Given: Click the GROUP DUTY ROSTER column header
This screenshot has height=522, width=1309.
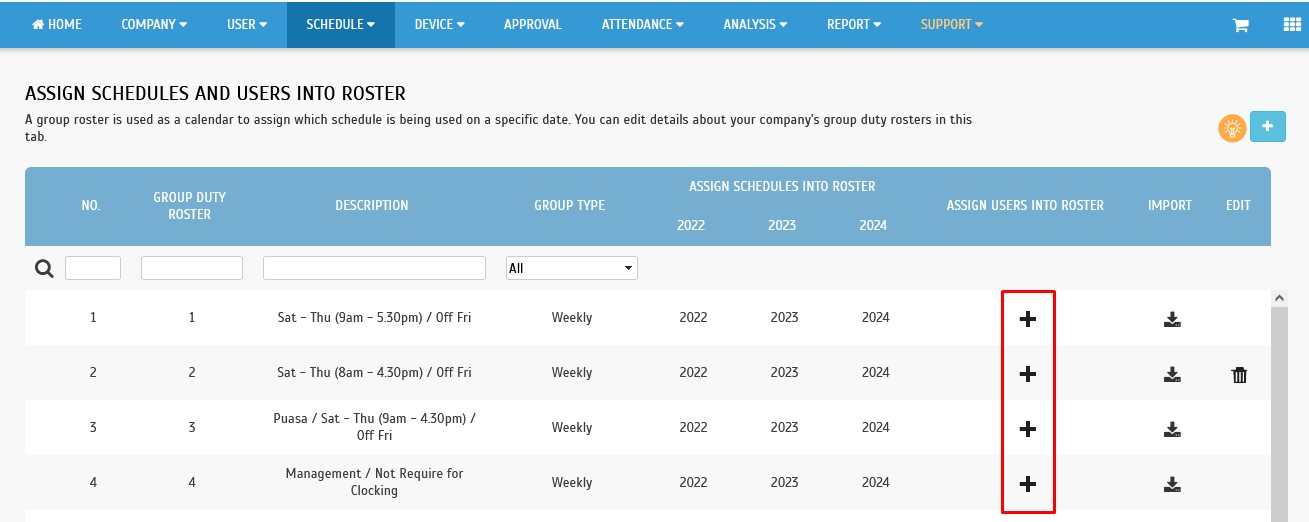Looking at the screenshot, I should click(190, 206).
